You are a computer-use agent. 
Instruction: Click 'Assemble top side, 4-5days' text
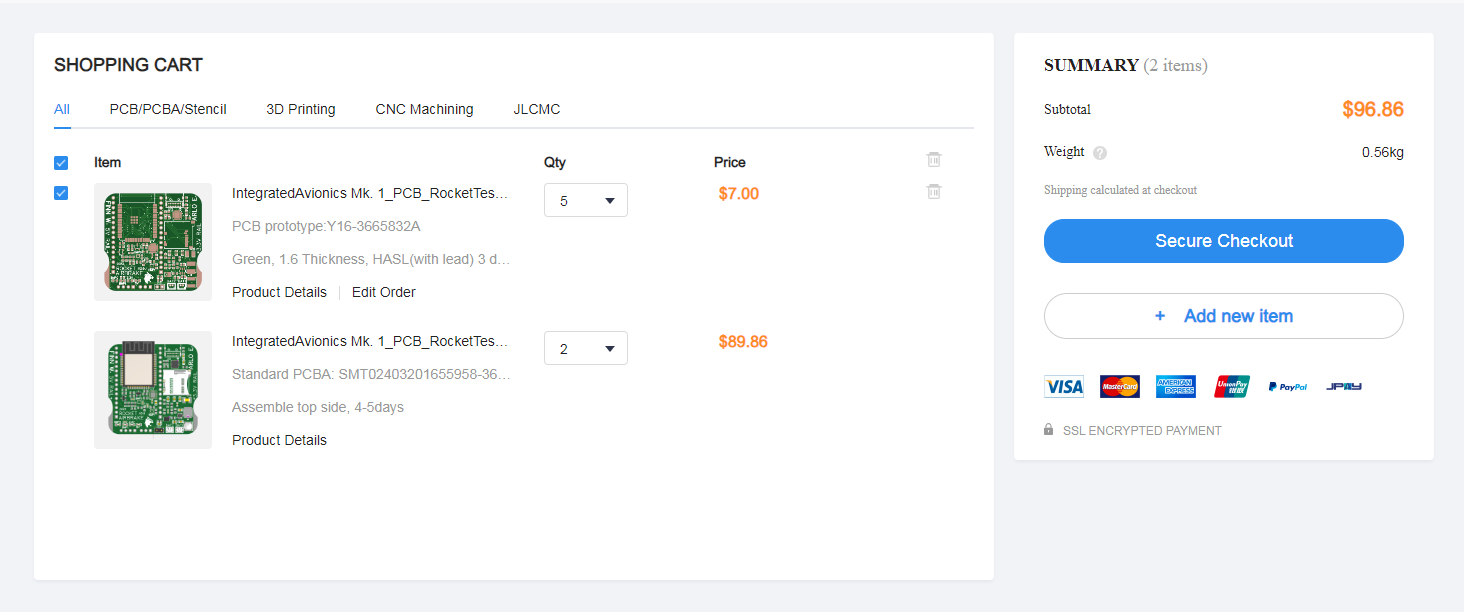tap(318, 407)
